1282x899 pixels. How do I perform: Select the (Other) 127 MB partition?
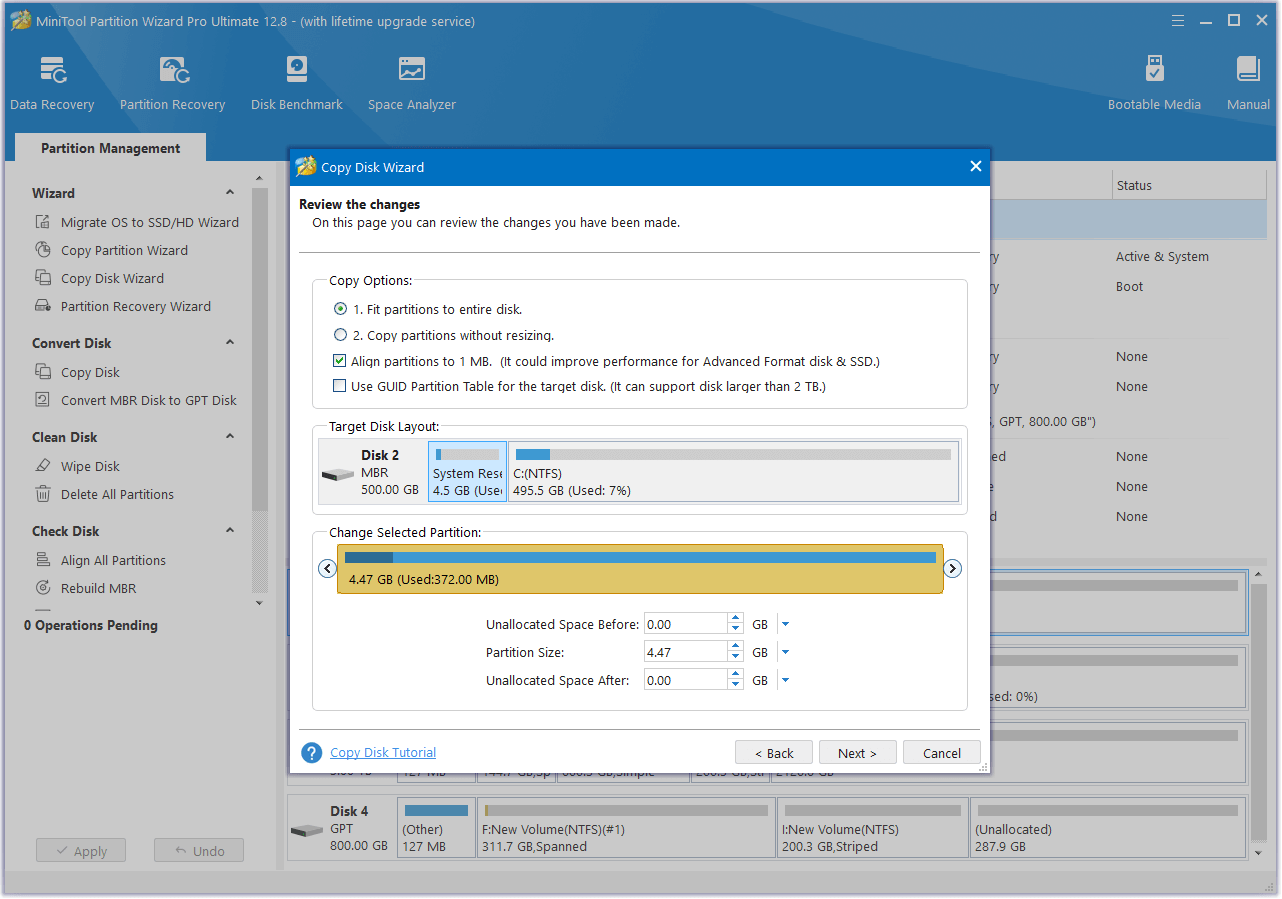436,827
